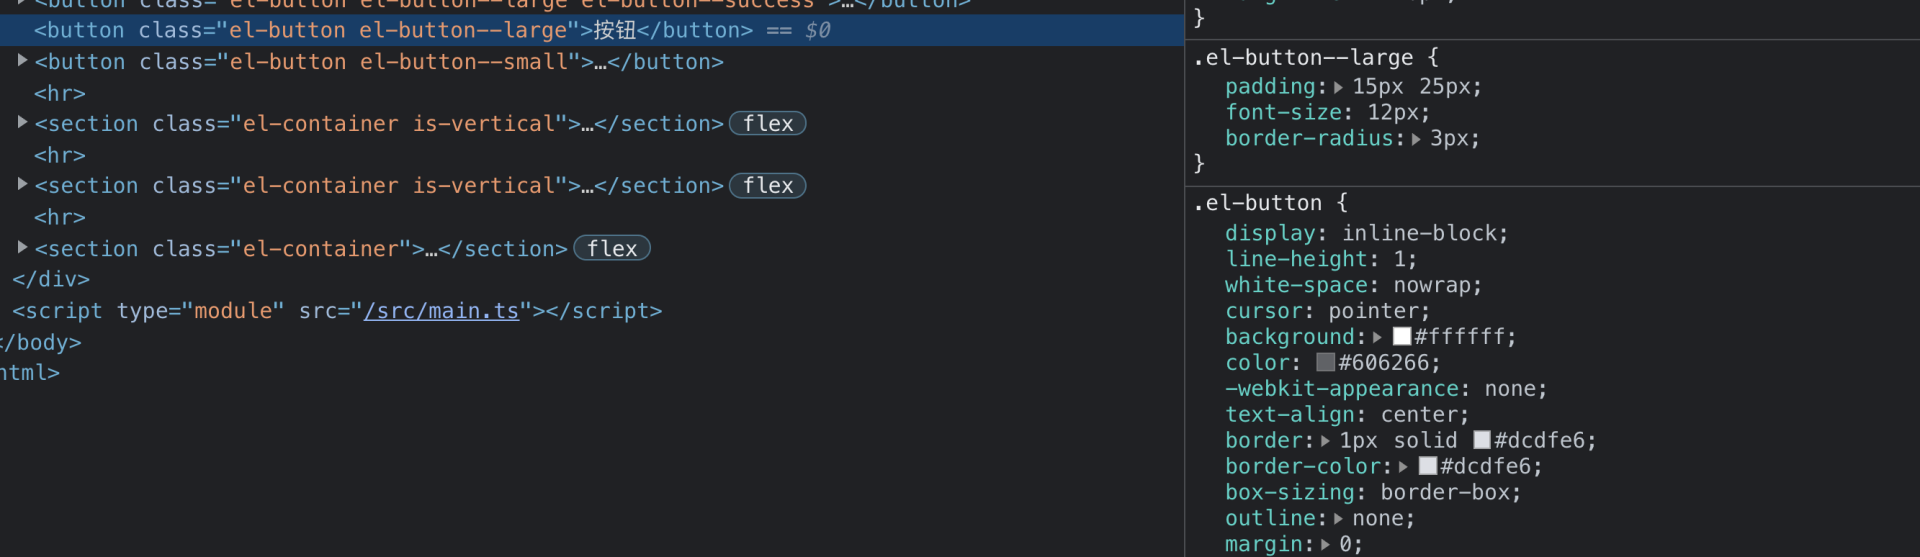Expand the outline shorthand property arrow
This screenshot has width=1920, height=557.
tap(1339, 519)
